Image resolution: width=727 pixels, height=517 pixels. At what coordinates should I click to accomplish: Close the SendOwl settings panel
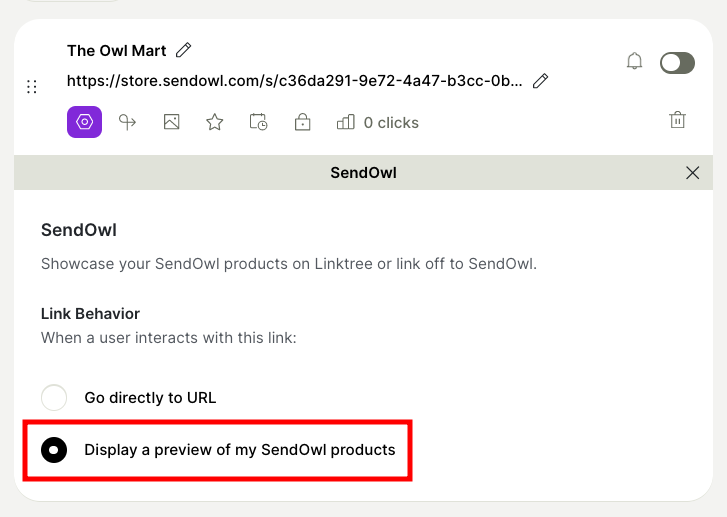(692, 173)
